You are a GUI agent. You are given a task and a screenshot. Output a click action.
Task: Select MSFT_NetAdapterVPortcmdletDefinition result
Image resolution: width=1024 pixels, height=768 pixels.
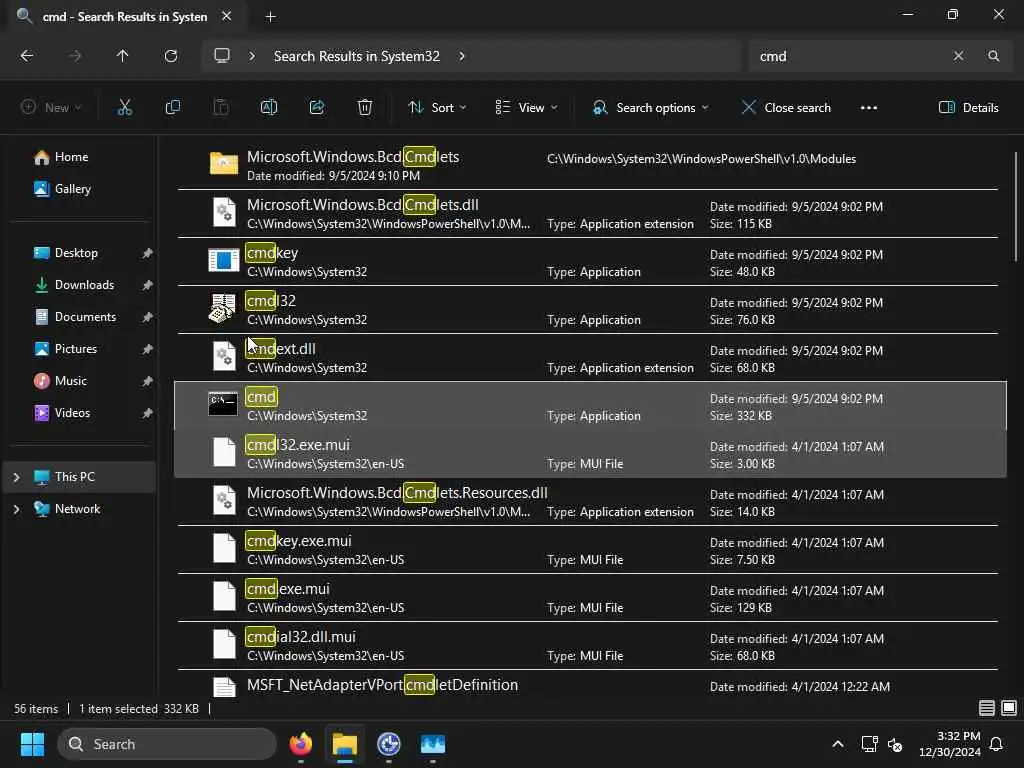point(588,684)
